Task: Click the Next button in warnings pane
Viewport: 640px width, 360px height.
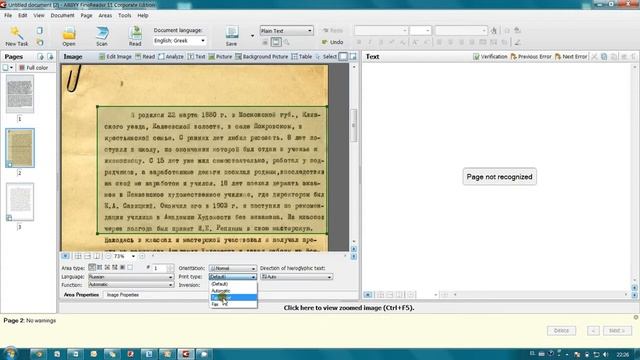Action: coord(617,331)
